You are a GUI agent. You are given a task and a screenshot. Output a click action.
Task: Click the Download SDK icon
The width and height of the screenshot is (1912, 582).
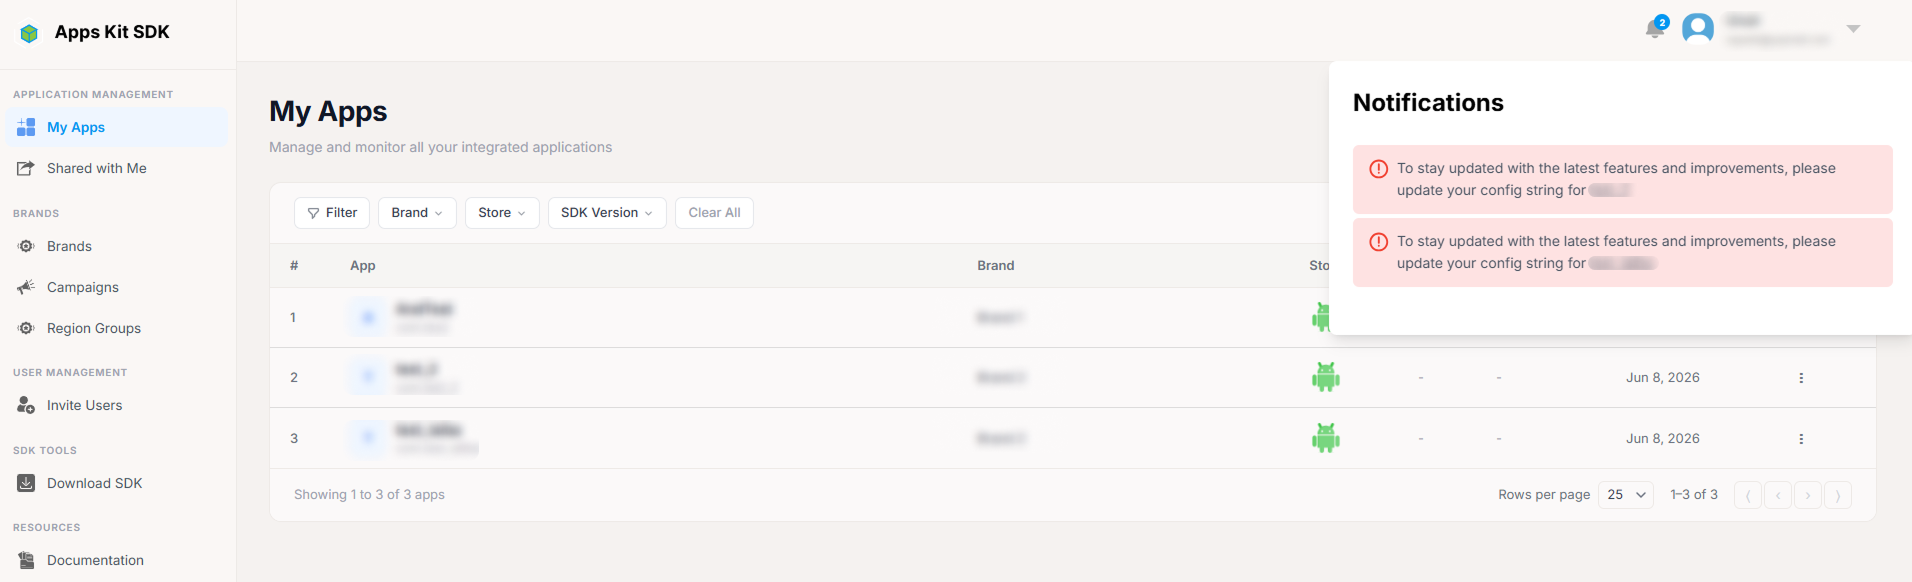(26, 483)
